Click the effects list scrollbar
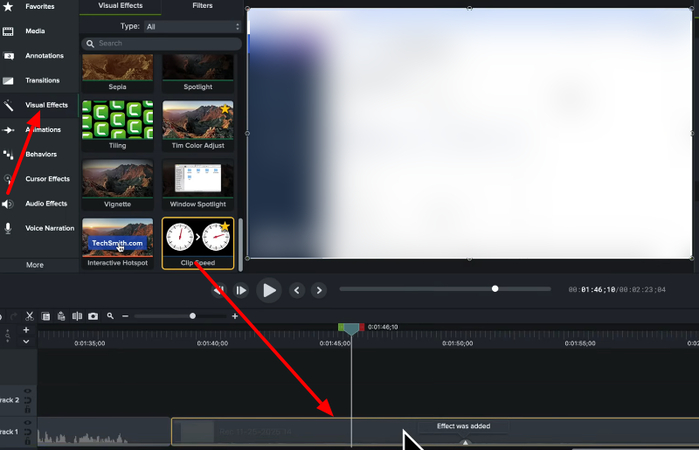This screenshot has height=450, width=699. (x=241, y=244)
